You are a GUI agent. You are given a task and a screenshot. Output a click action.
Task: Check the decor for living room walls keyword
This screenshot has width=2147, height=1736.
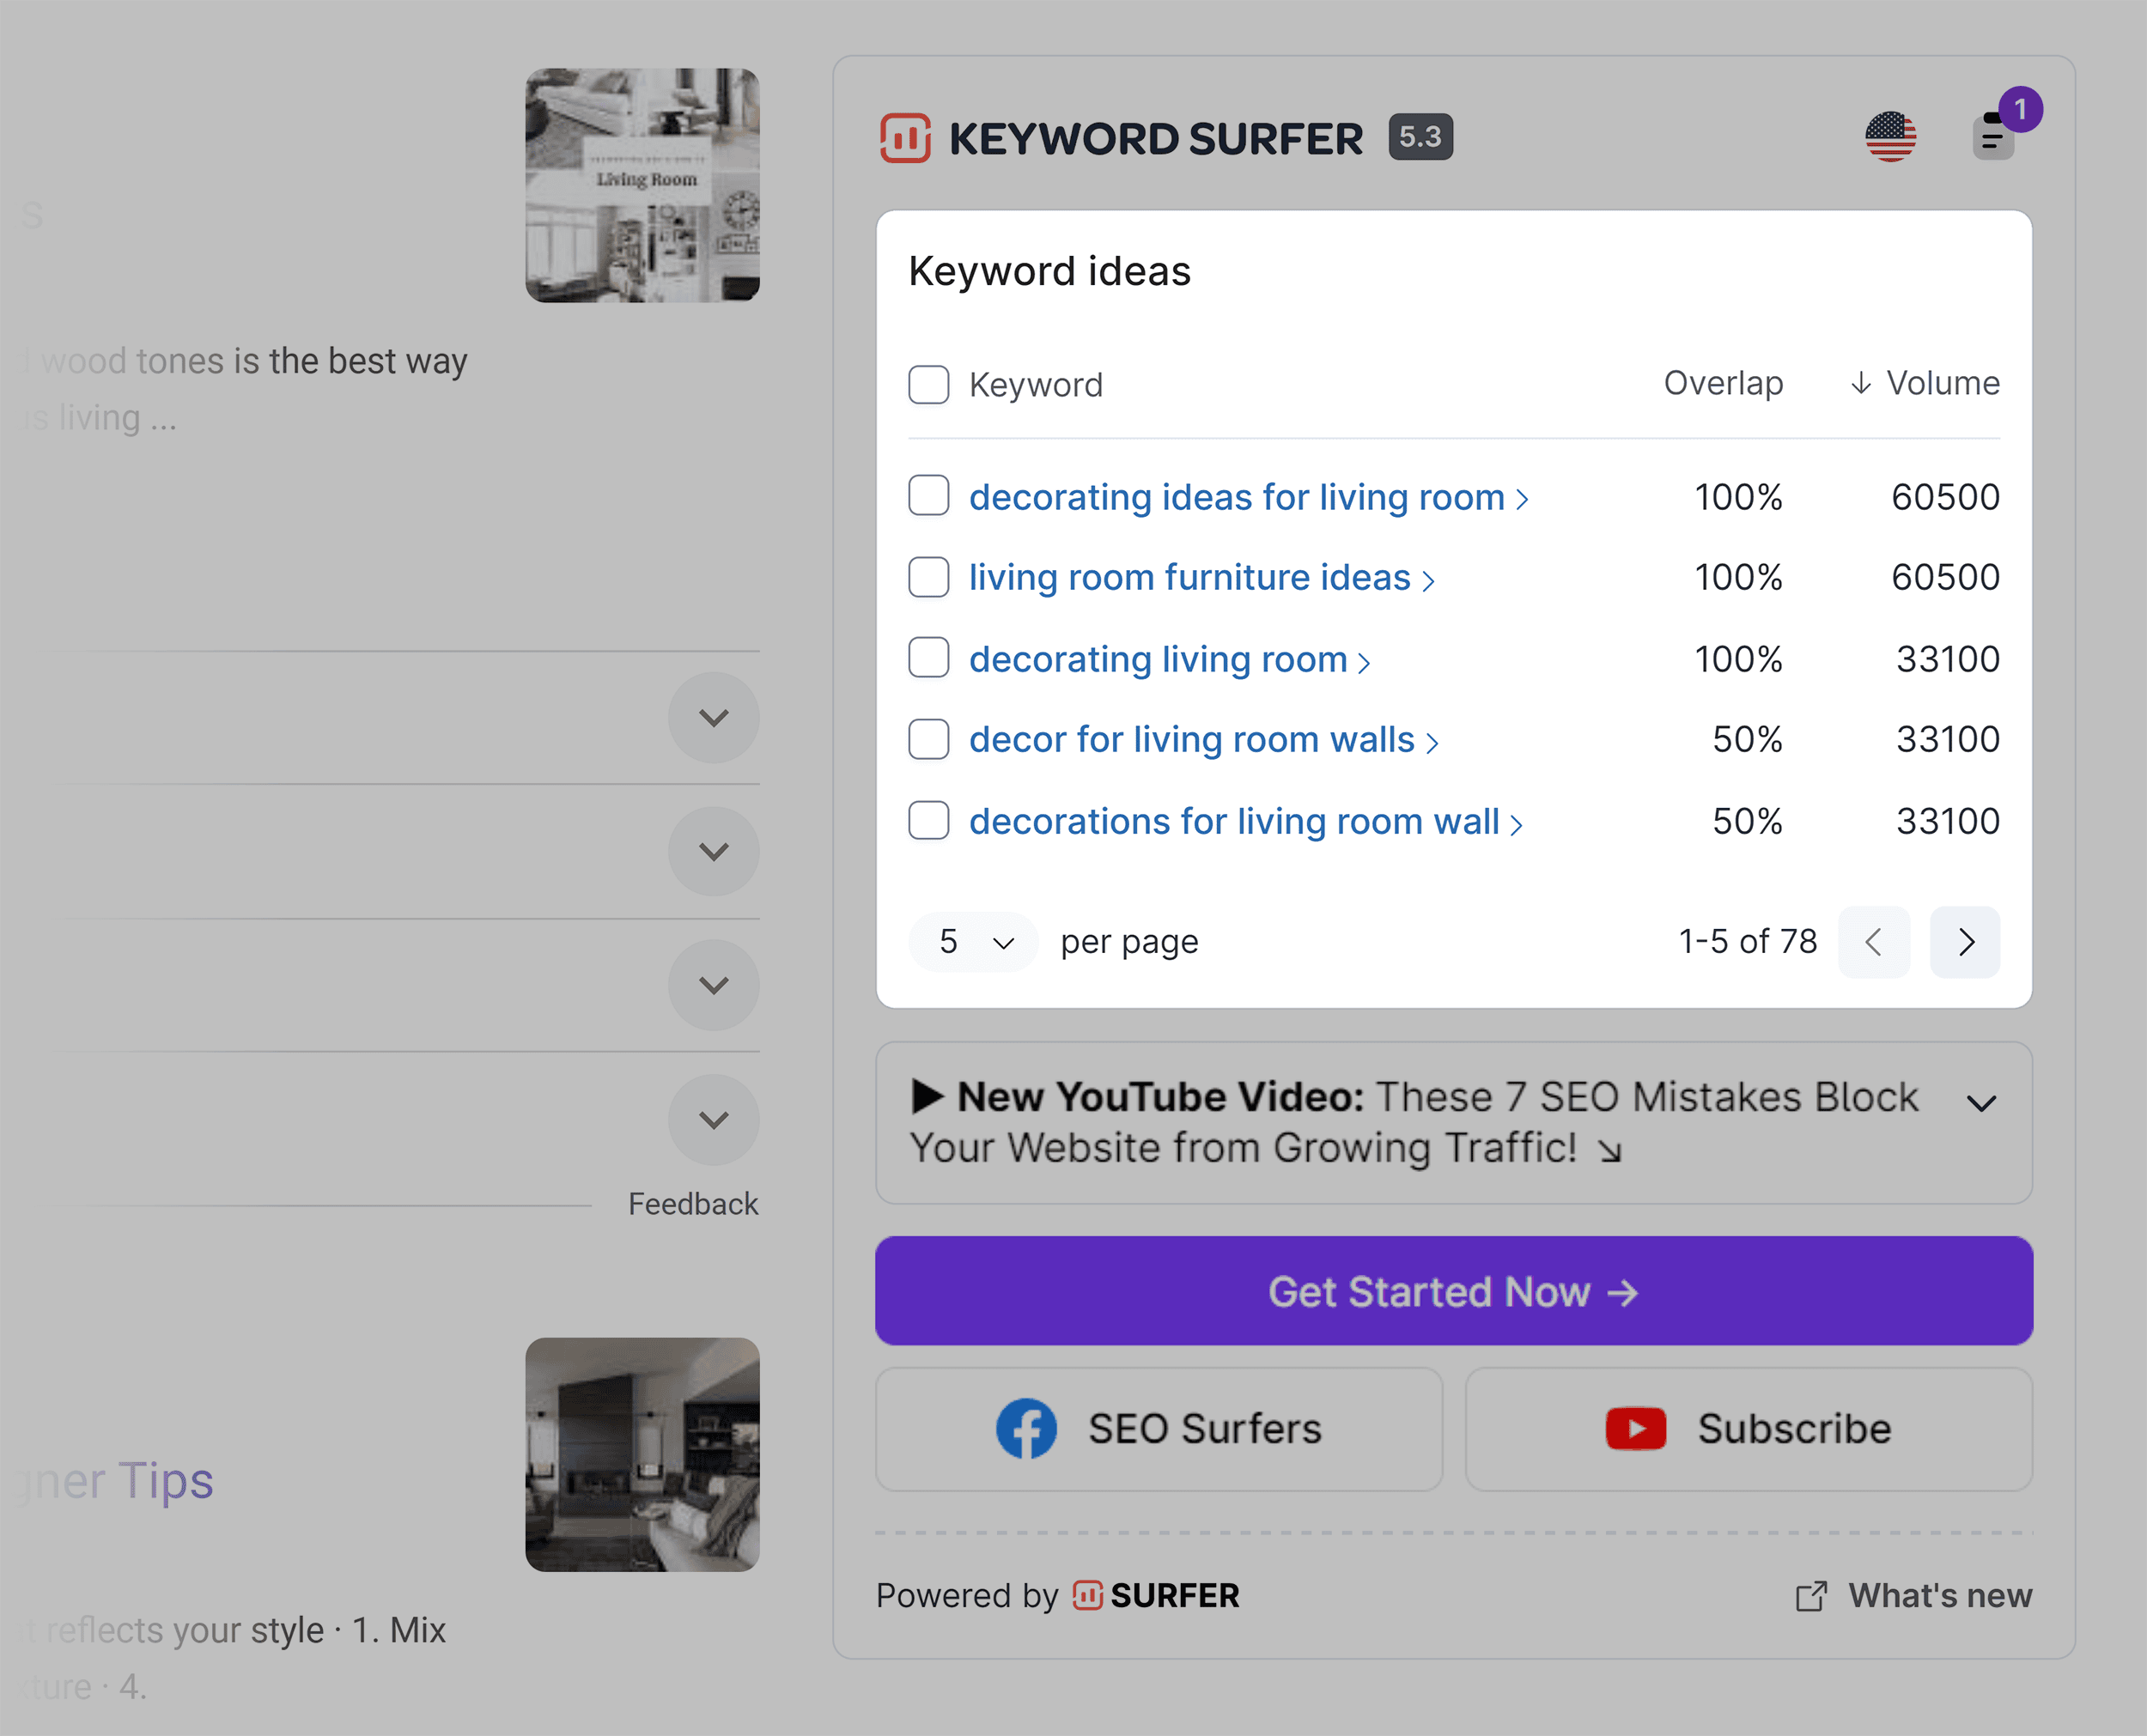928,739
